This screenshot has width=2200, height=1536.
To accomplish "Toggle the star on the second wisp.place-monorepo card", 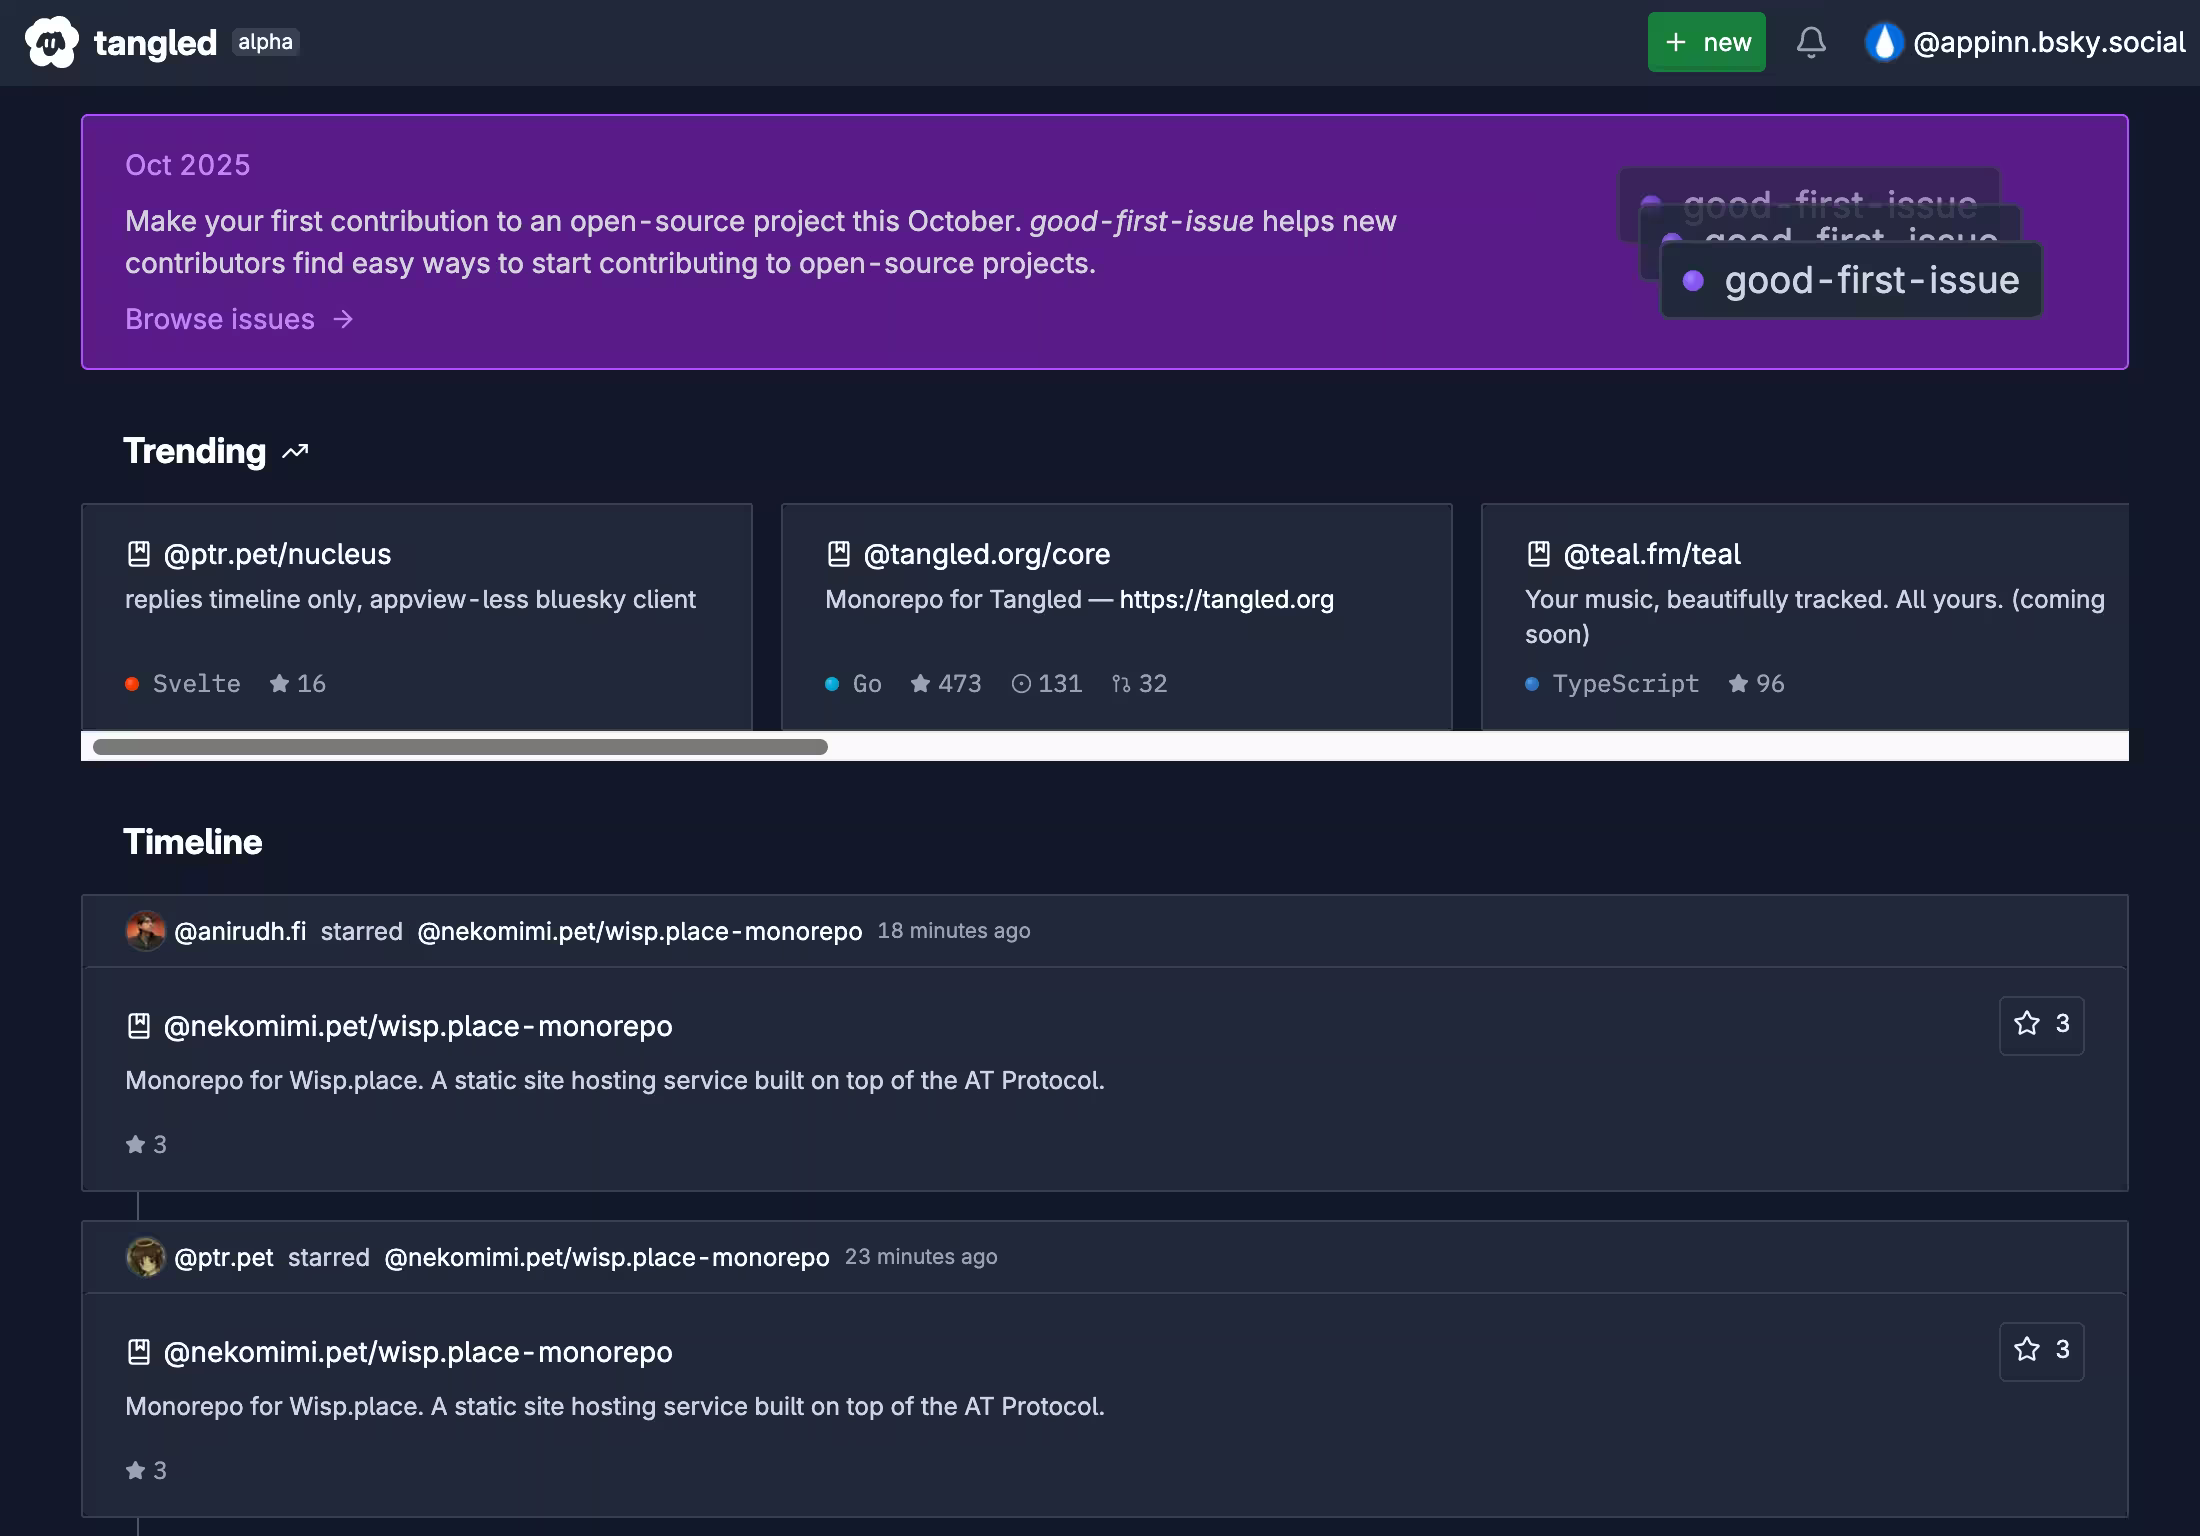I will pyautogui.click(x=2041, y=1350).
